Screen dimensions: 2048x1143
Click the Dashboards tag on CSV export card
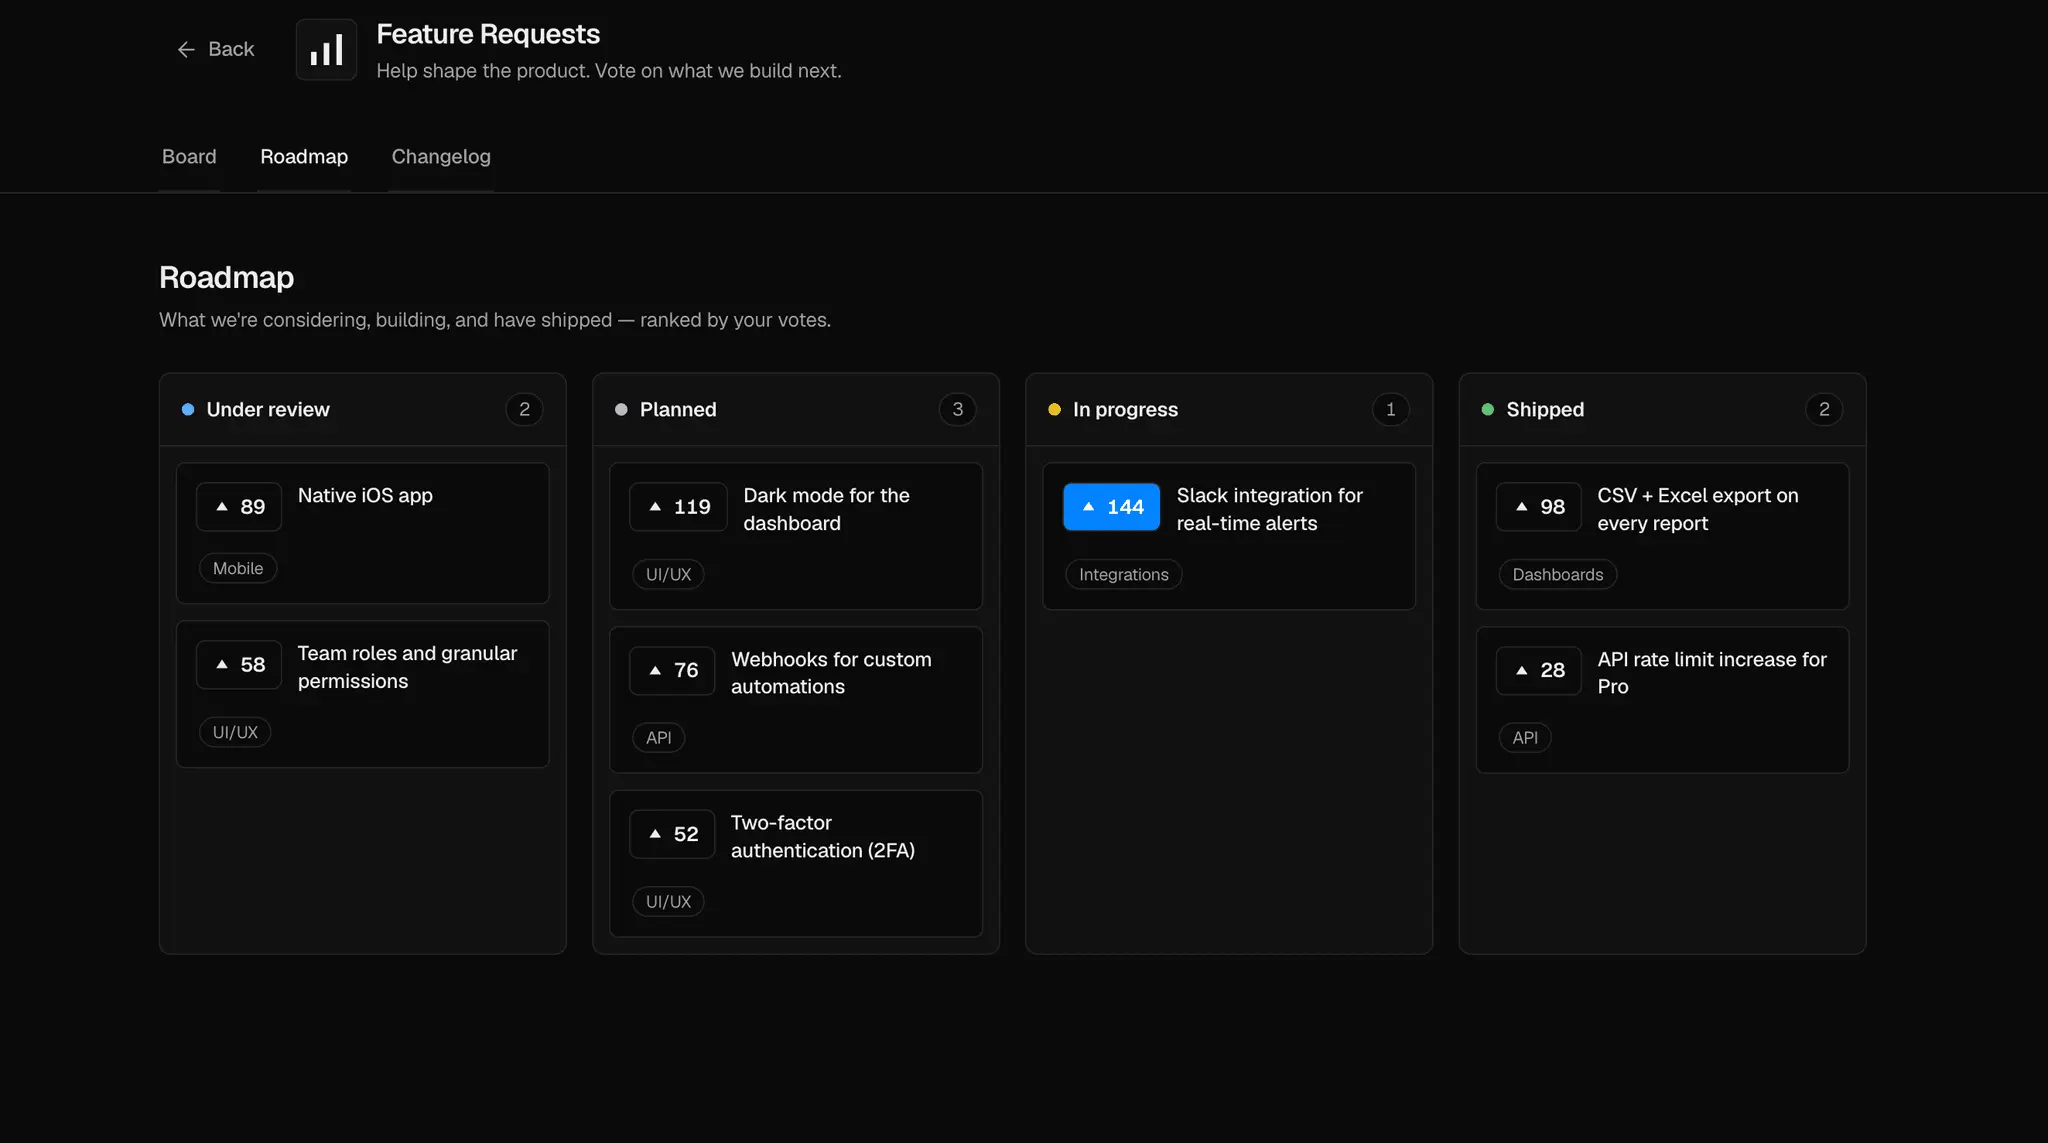(1558, 574)
